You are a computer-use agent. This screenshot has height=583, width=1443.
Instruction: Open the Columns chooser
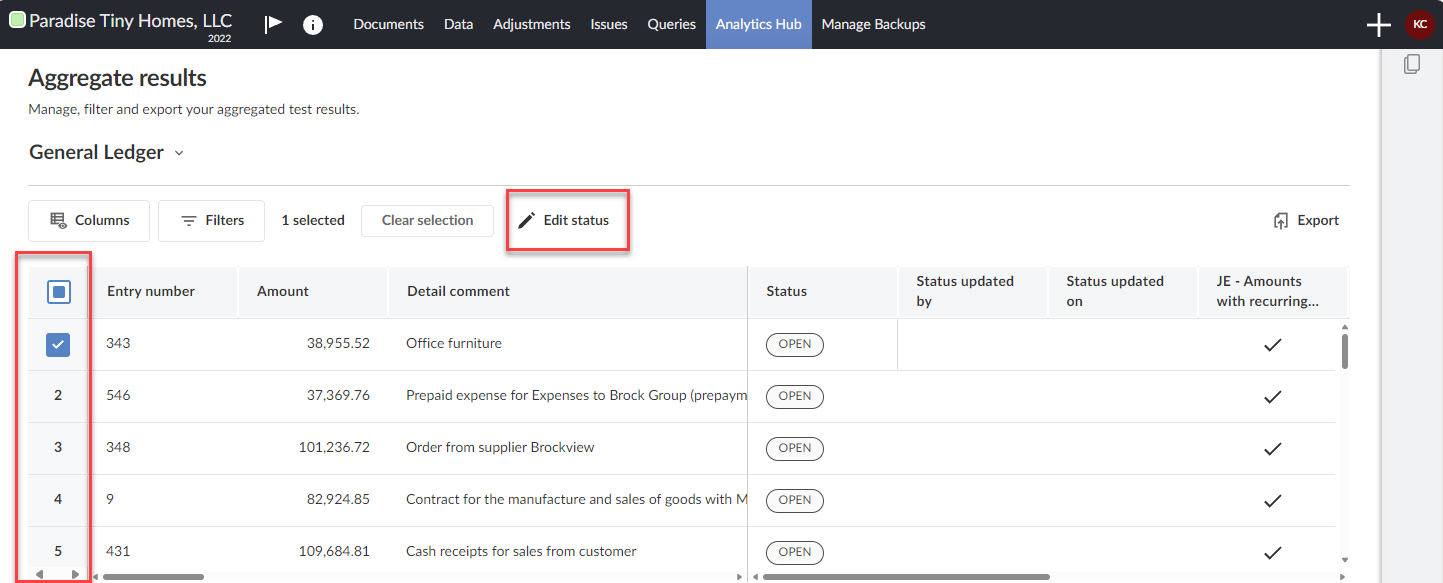pyautogui.click(x=89, y=220)
